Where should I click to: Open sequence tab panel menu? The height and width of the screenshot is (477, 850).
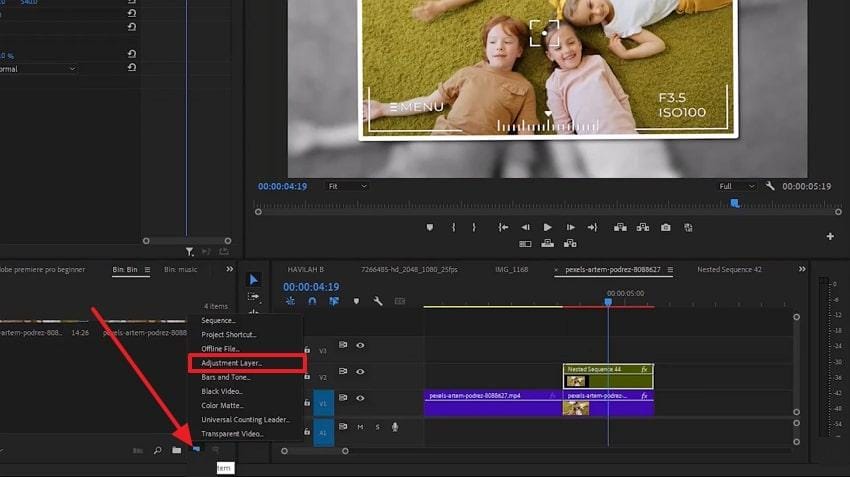tap(670, 270)
